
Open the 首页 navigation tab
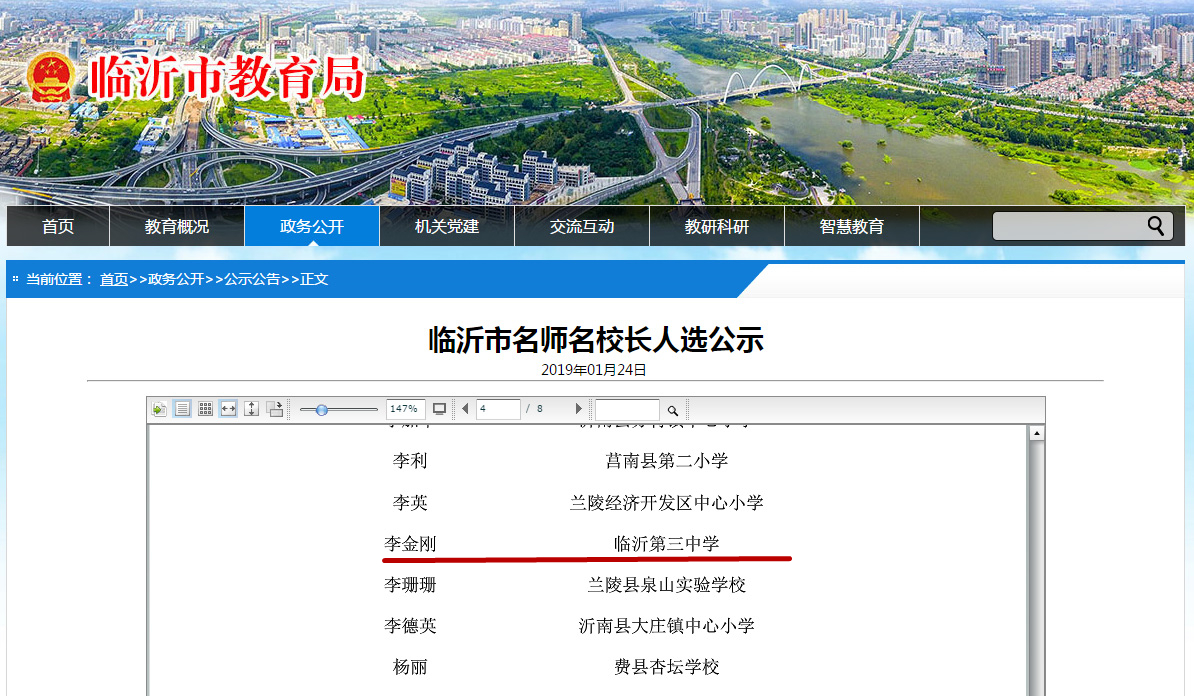58,226
